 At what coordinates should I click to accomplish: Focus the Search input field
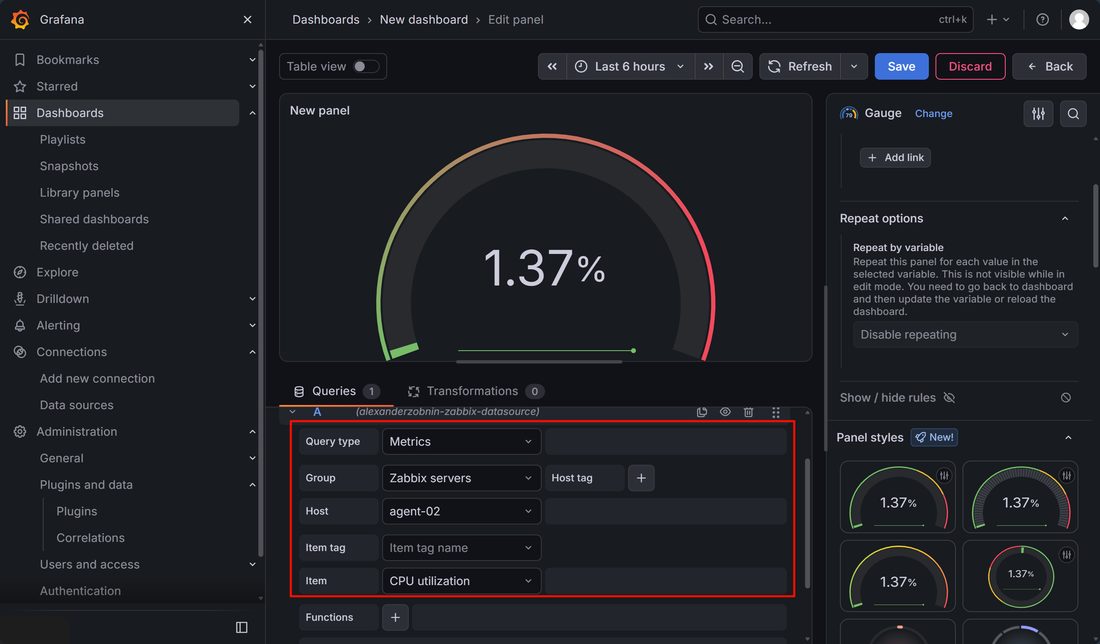pyautogui.click(x=835, y=20)
